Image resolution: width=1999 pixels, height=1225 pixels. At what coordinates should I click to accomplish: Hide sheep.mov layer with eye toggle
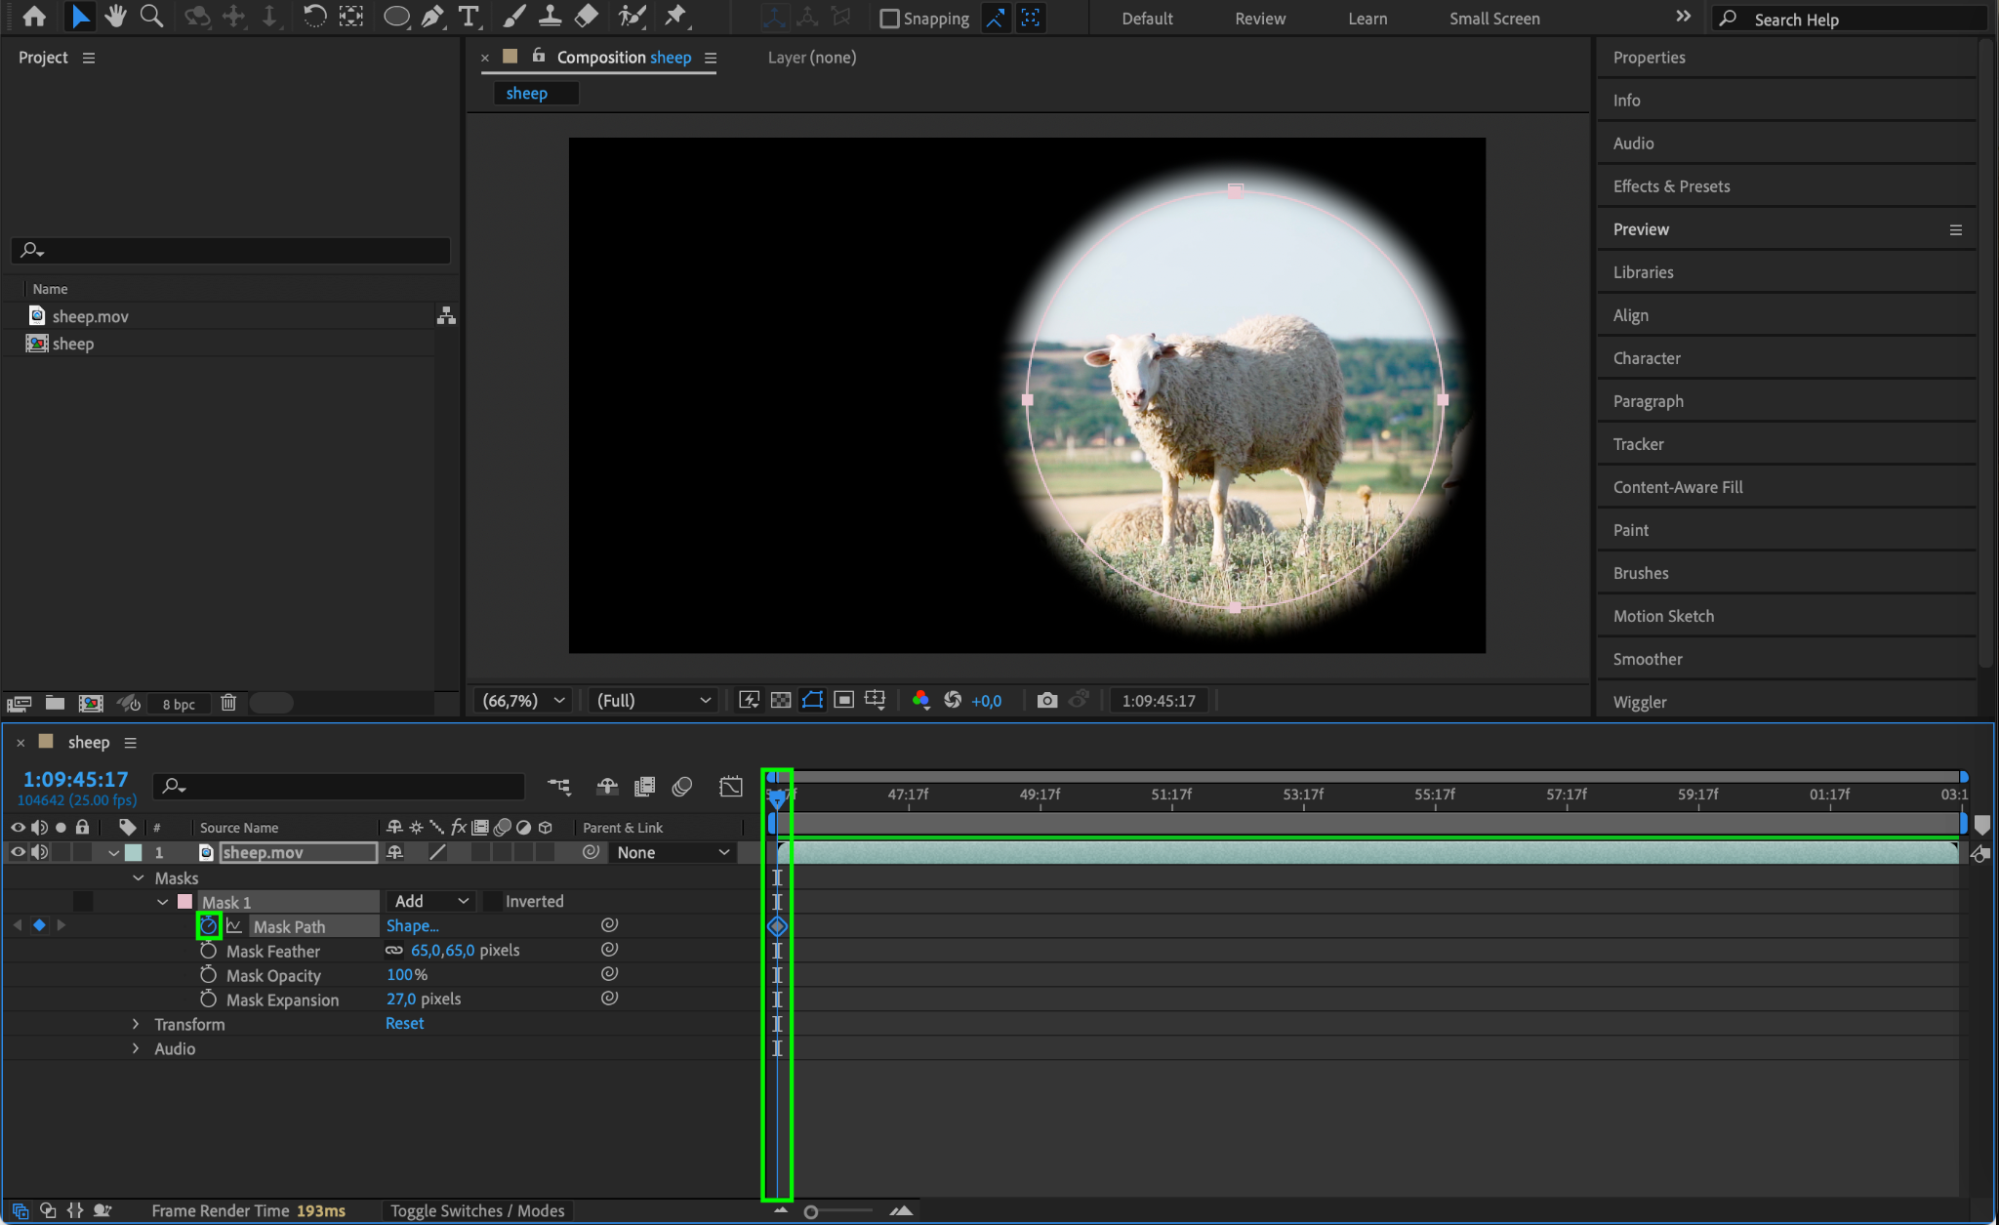click(18, 852)
